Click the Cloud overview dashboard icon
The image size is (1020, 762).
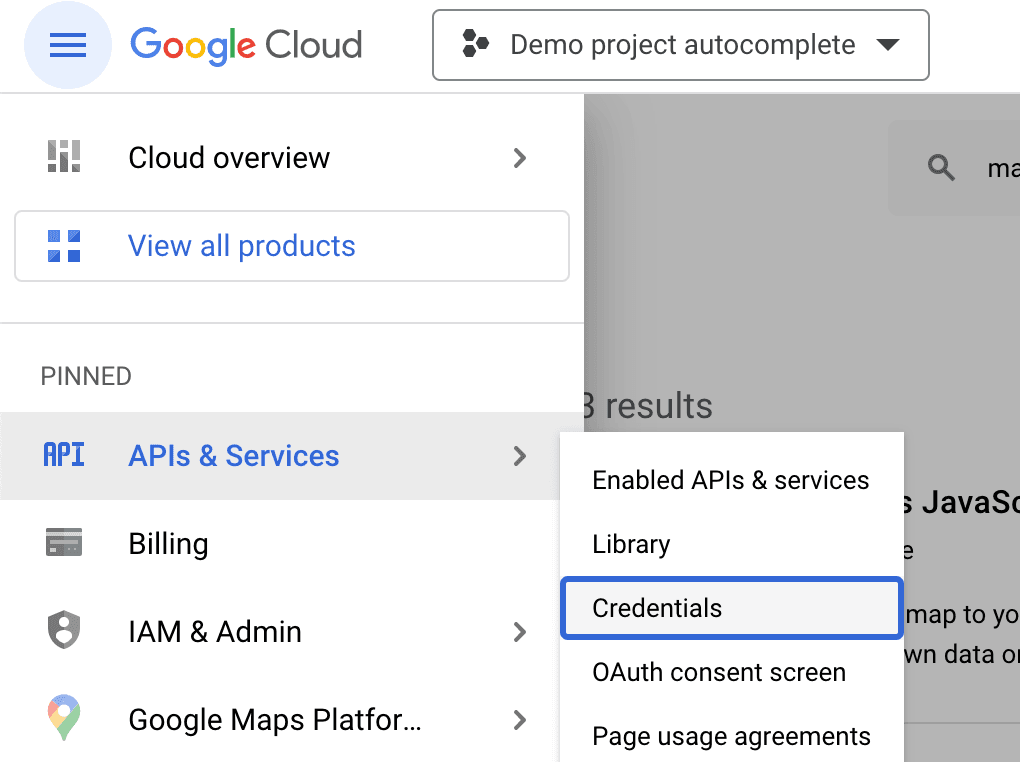point(64,157)
